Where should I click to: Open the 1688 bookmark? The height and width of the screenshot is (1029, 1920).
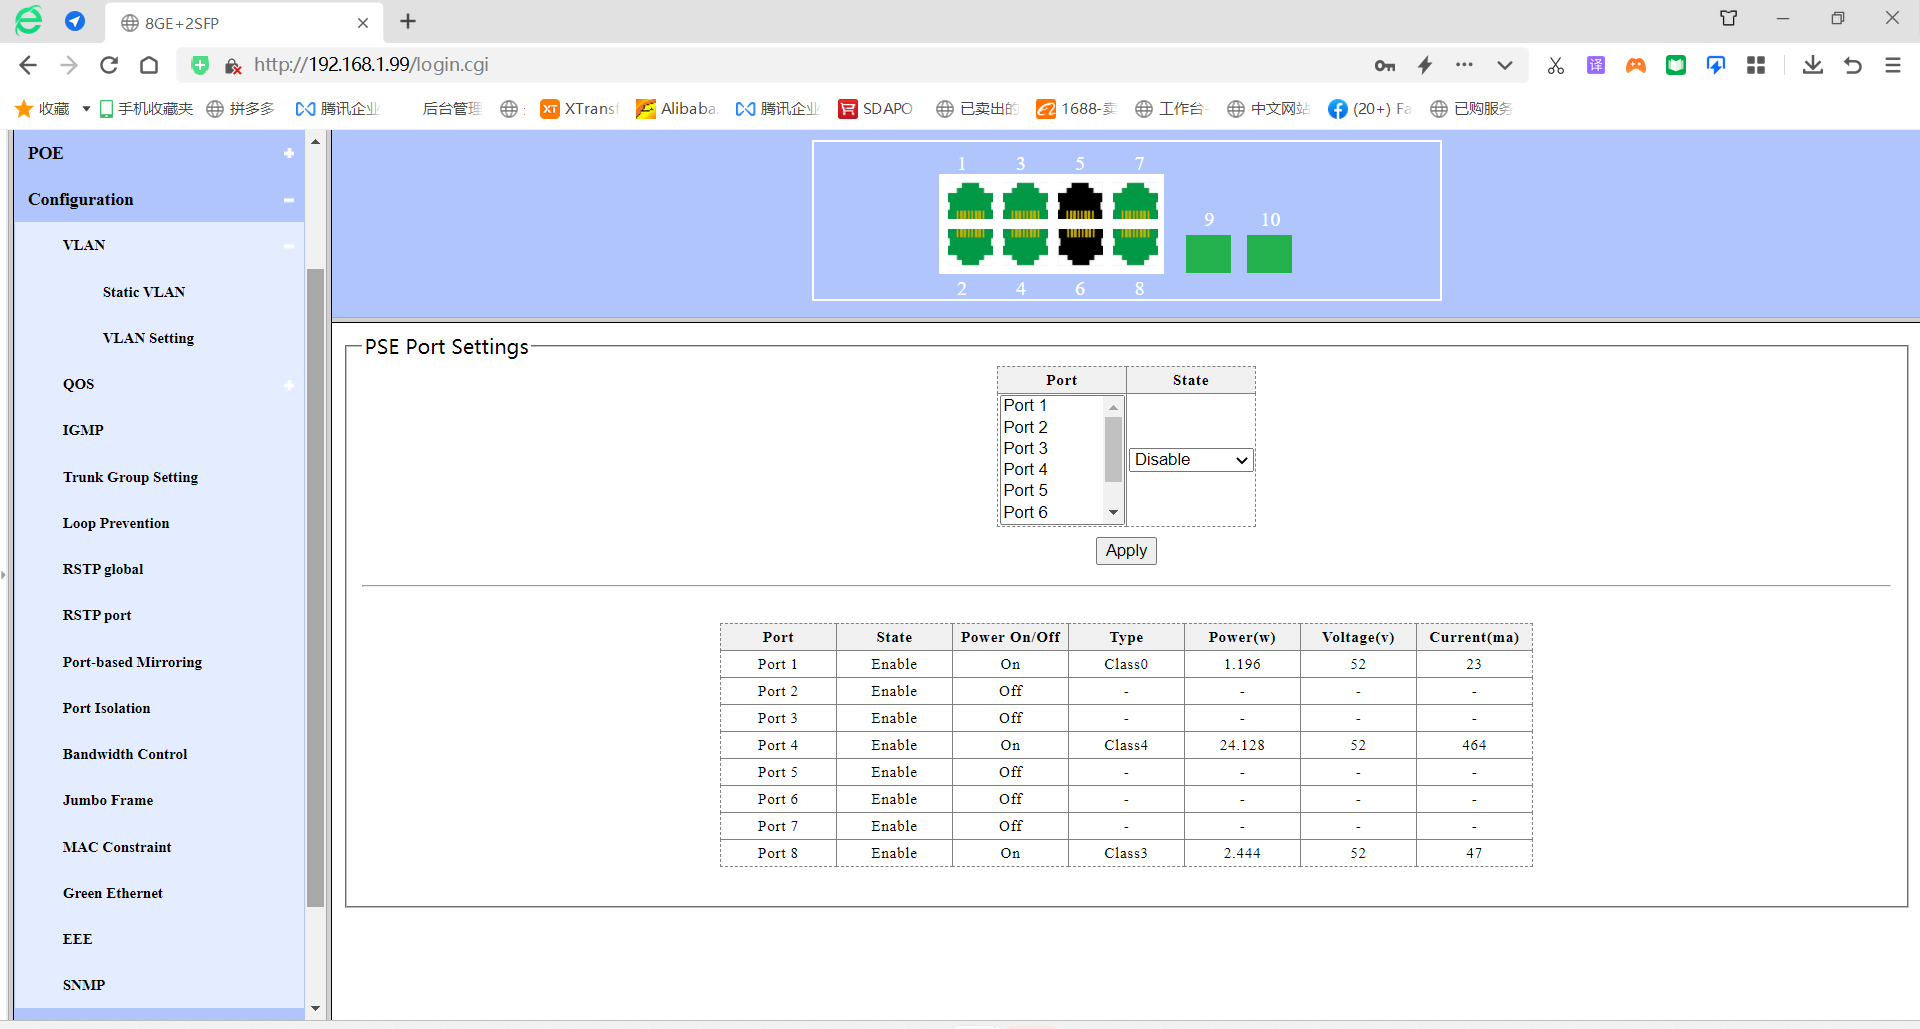coord(1077,109)
